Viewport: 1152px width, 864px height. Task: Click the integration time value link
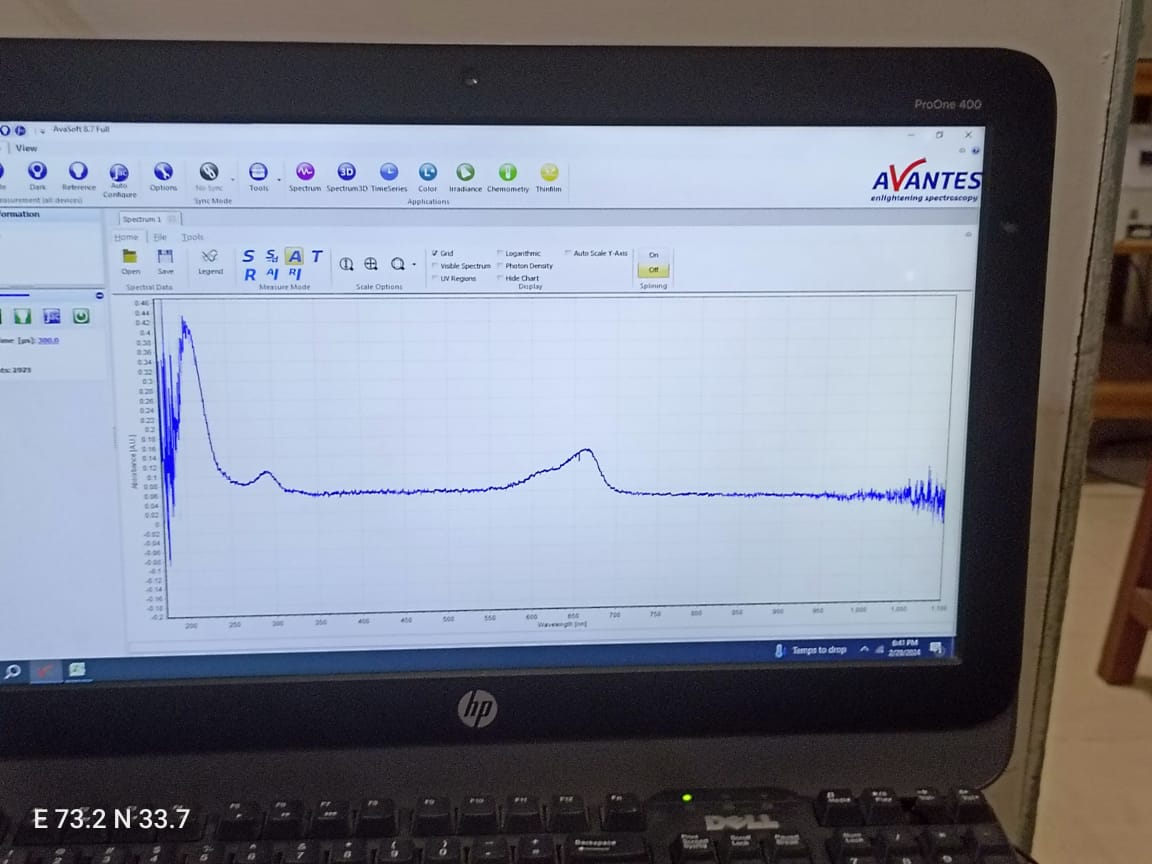pos(48,340)
